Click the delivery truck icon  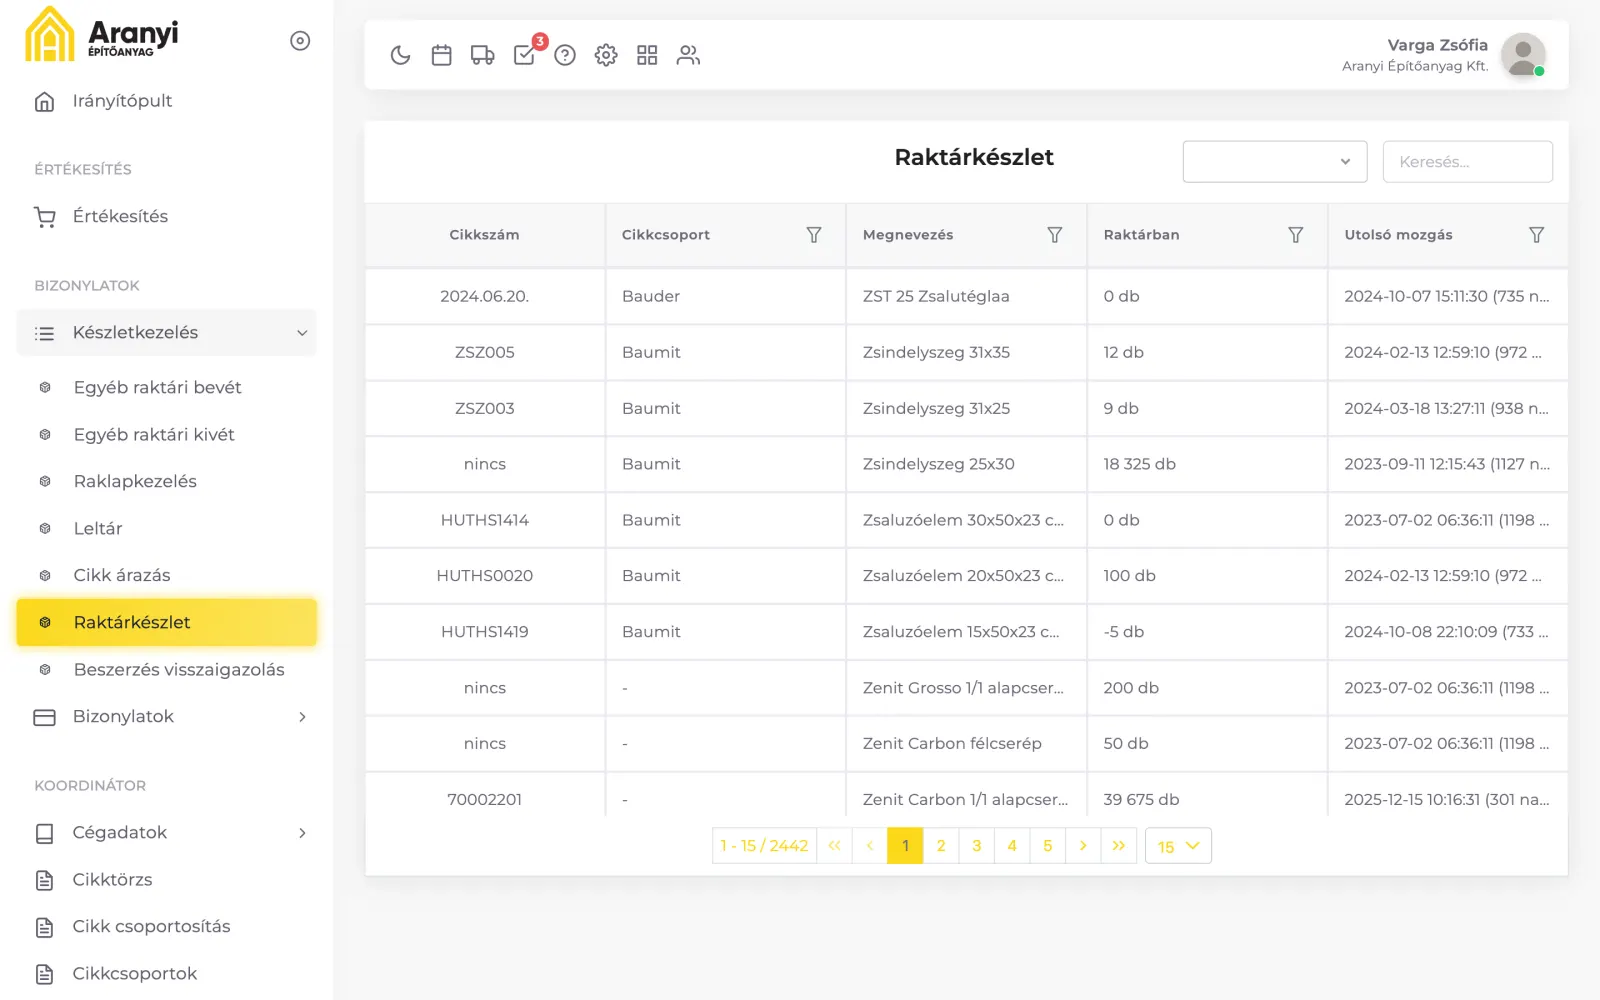pyautogui.click(x=482, y=55)
